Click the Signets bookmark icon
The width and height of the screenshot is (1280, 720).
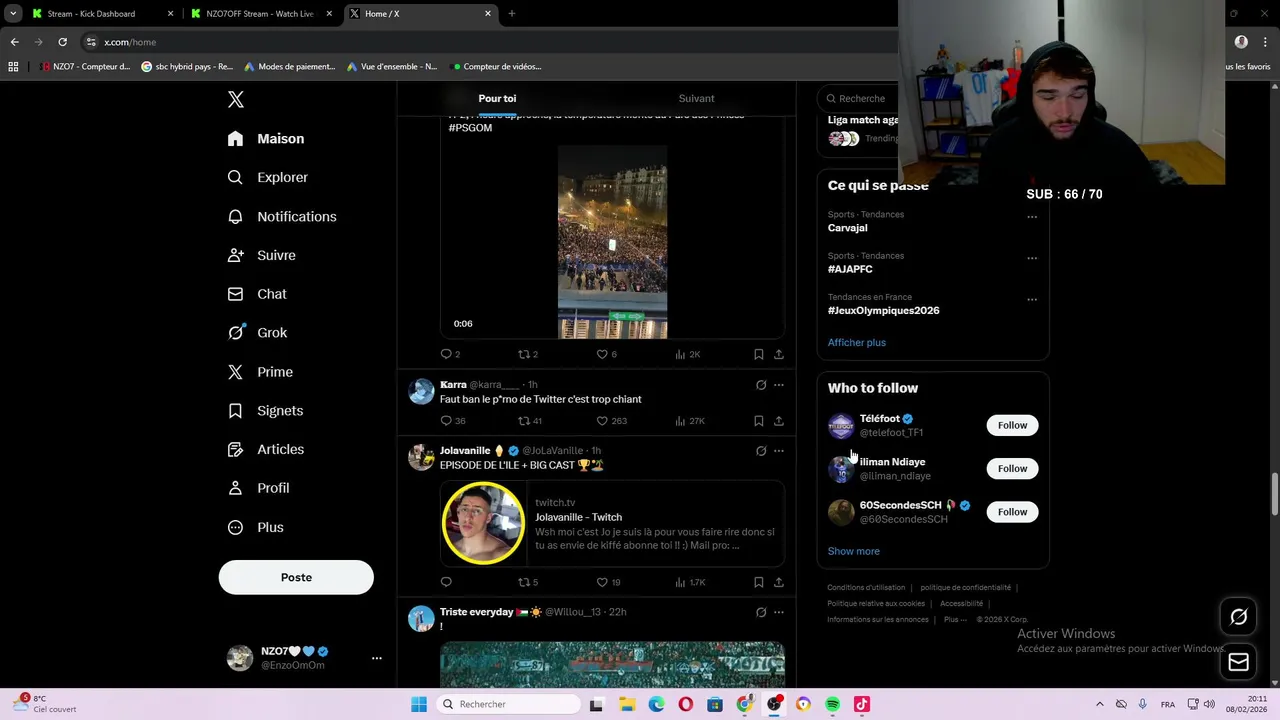pos(235,411)
